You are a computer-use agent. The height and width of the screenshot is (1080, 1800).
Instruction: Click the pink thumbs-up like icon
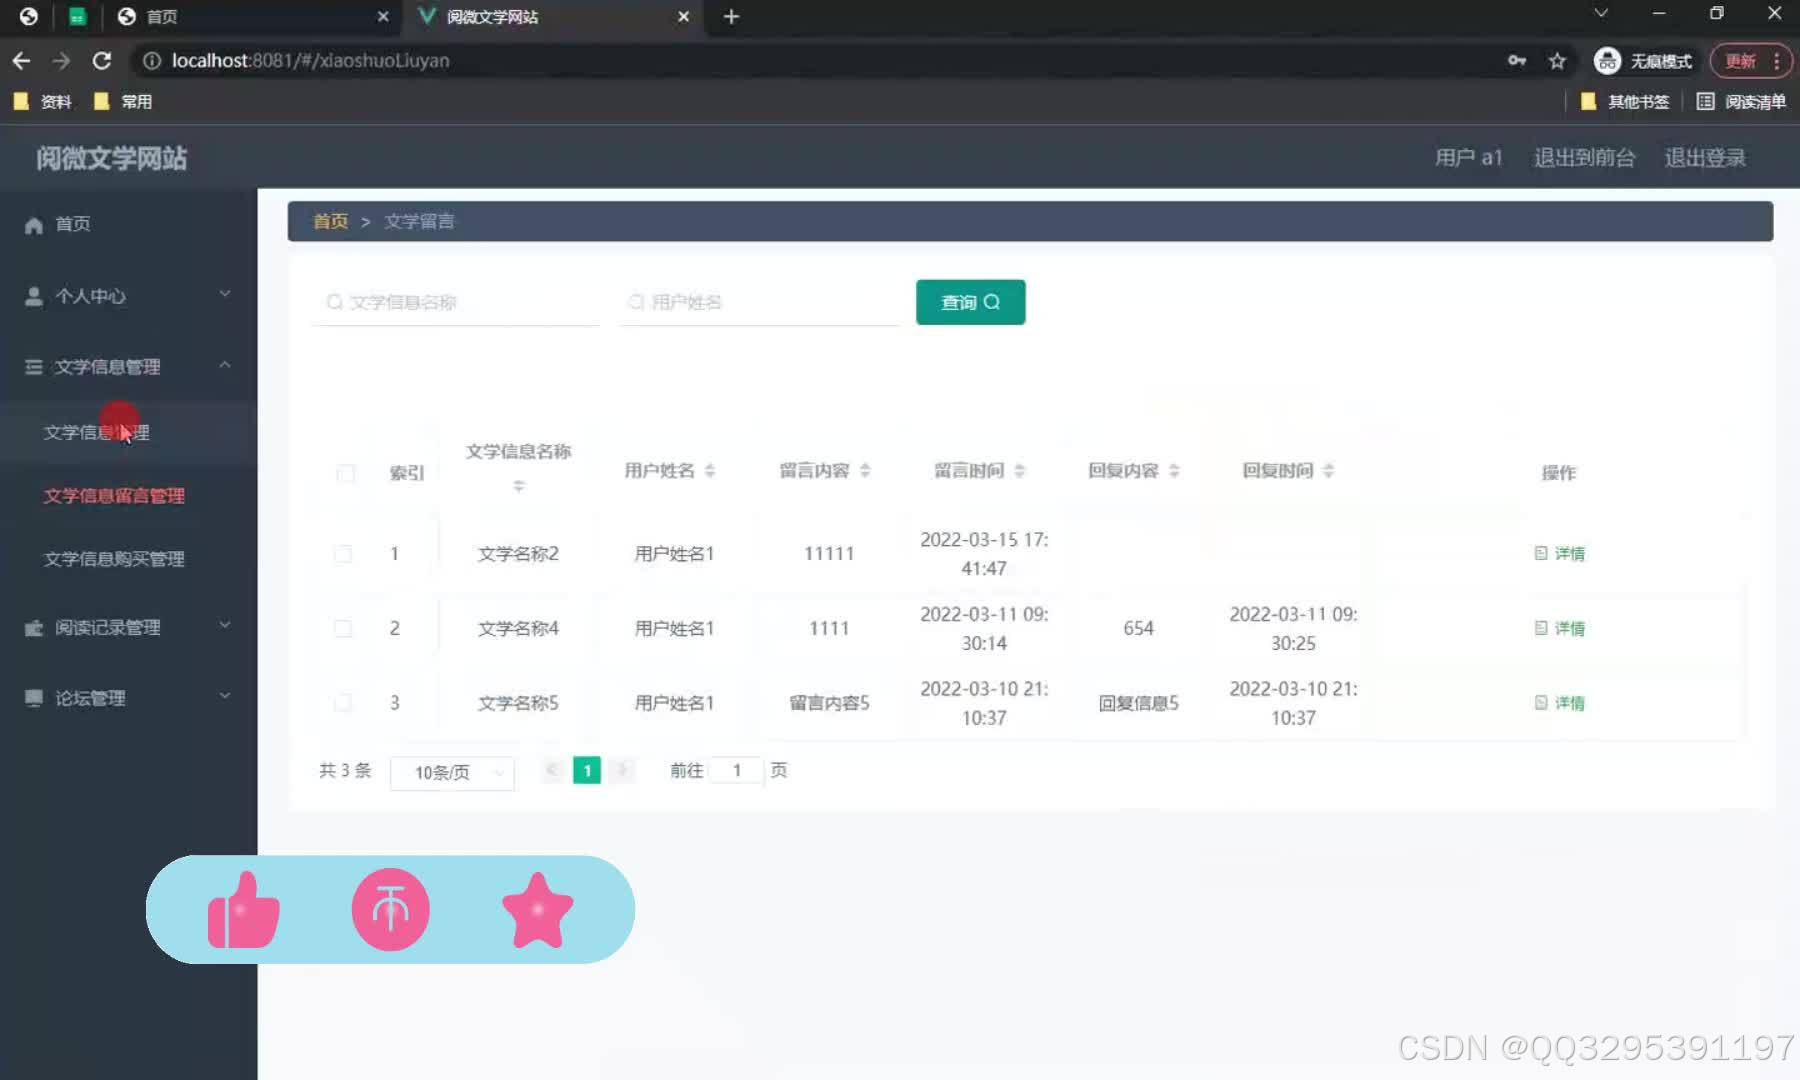(x=243, y=910)
